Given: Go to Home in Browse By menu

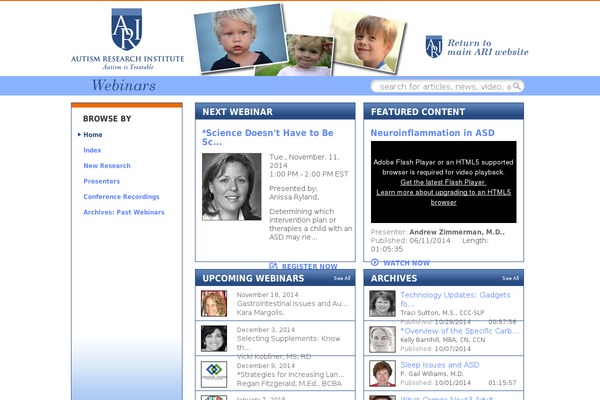Looking at the screenshot, I should click(x=93, y=135).
